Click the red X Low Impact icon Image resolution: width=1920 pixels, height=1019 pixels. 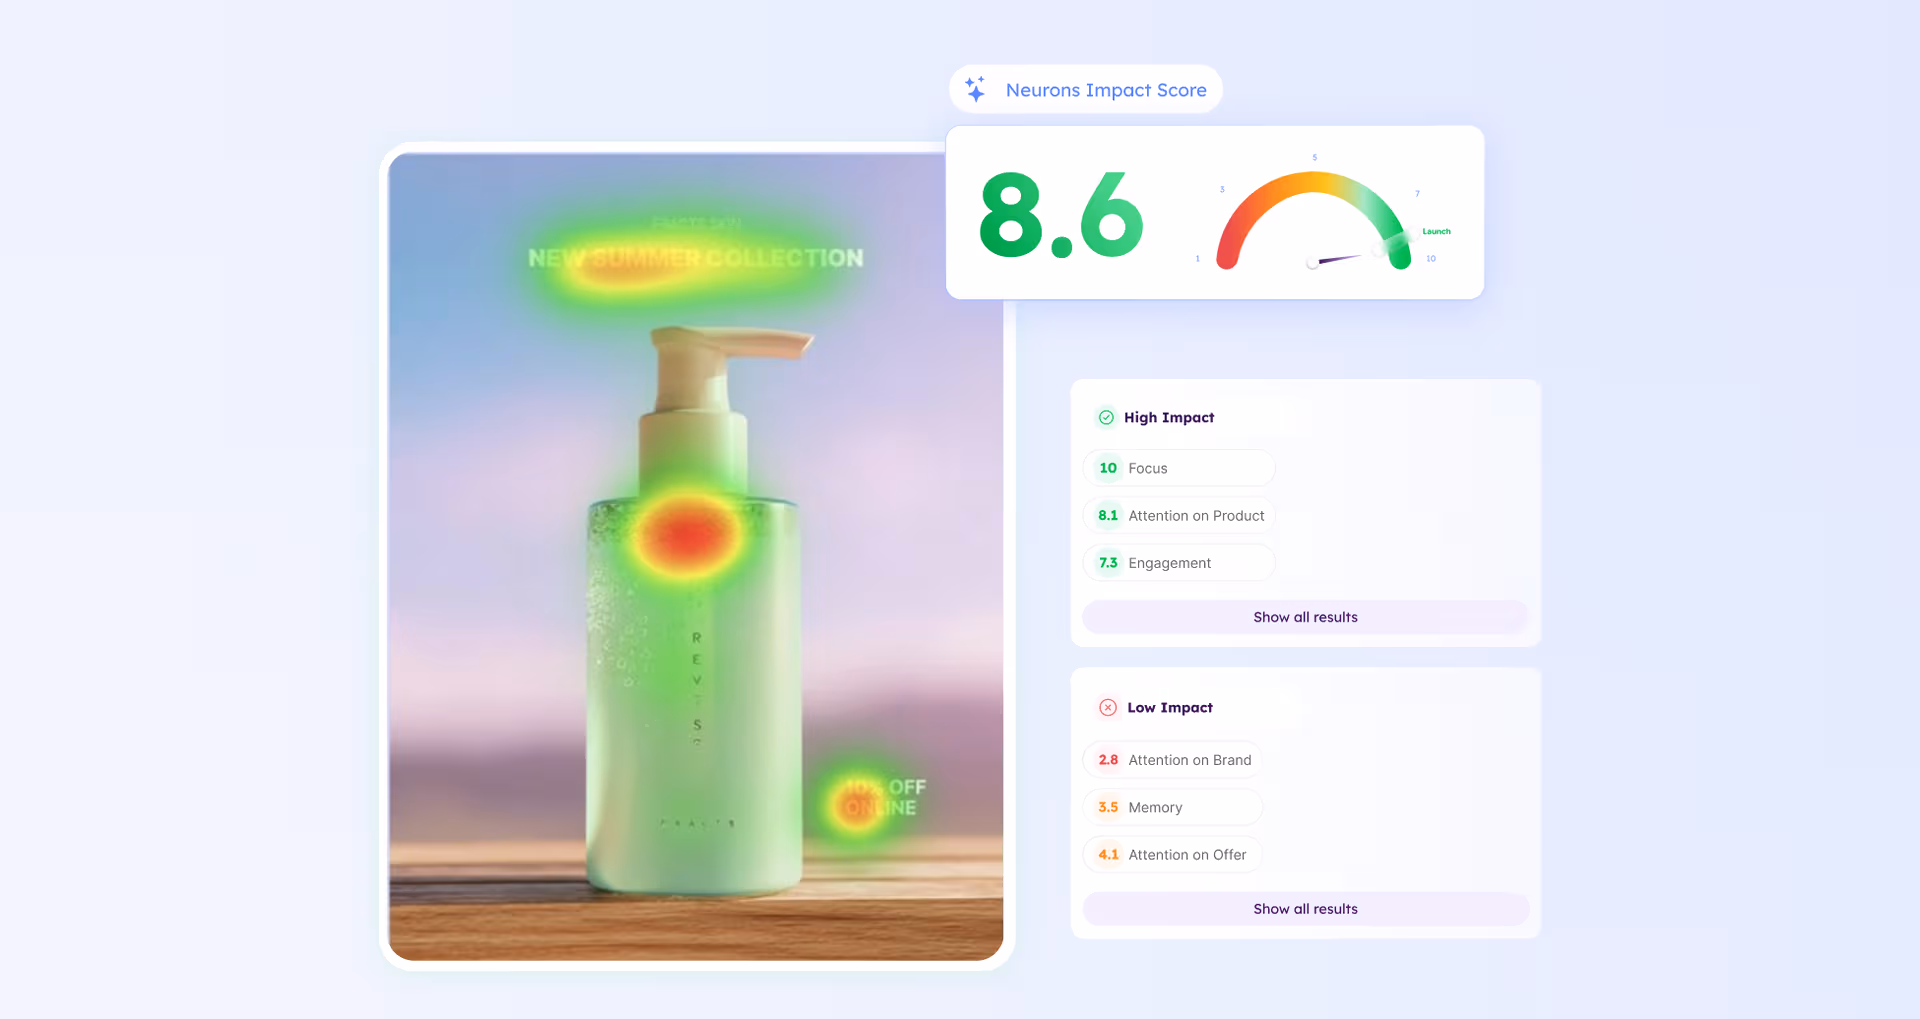(x=1107, y=707)
